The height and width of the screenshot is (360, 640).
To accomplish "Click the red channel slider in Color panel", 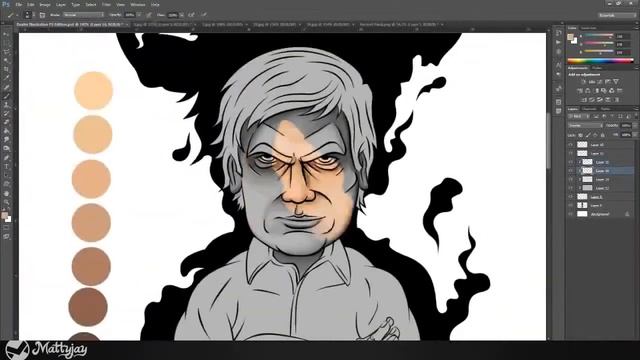I will [599, 36].
